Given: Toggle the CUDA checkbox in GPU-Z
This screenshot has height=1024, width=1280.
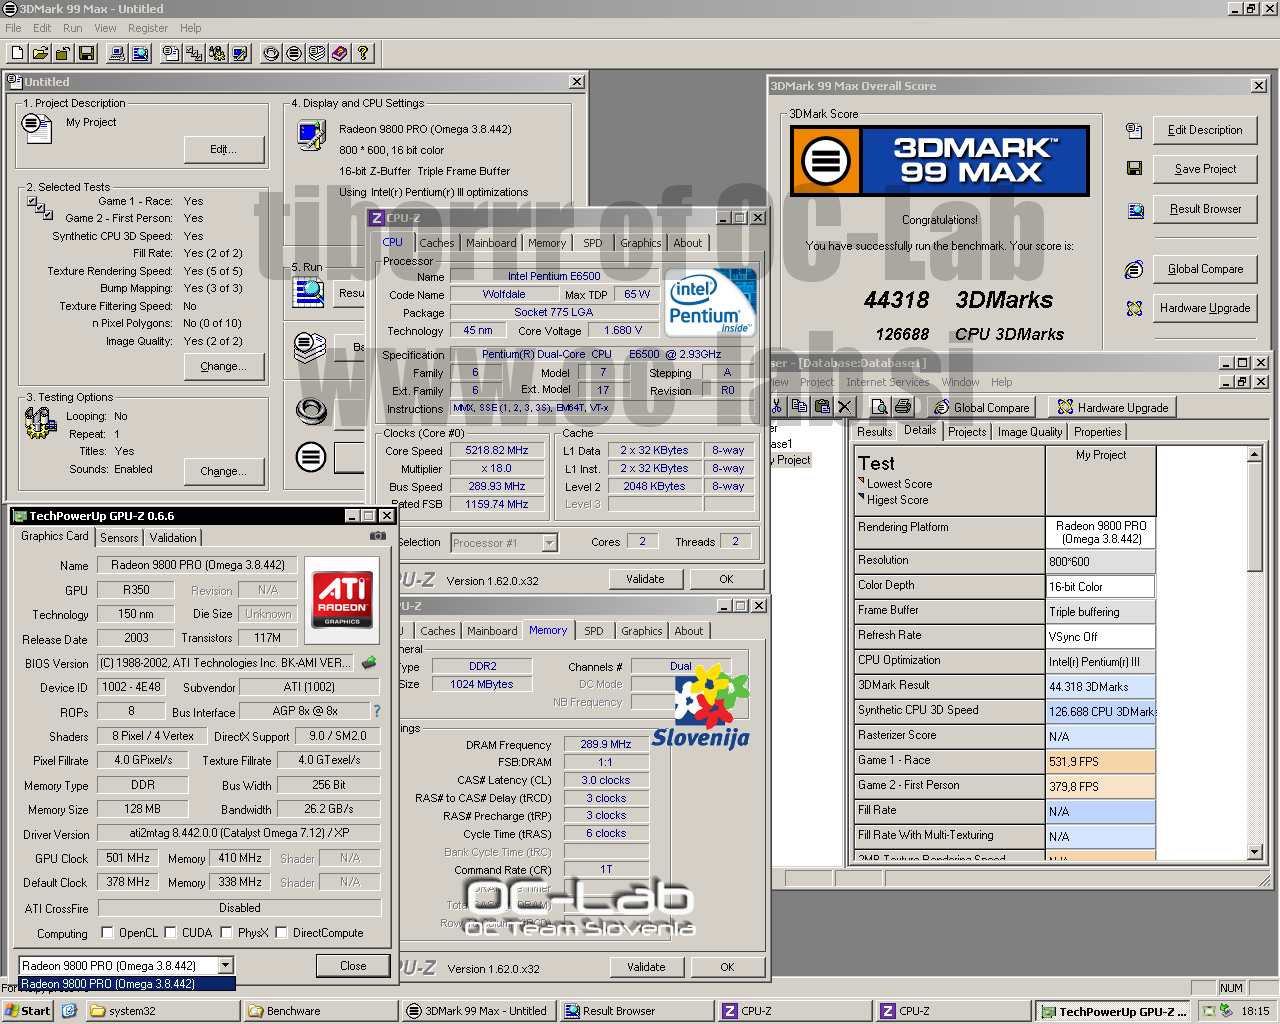Looking at the screenshot, I should pyautogui.click(x=170, y=933).
